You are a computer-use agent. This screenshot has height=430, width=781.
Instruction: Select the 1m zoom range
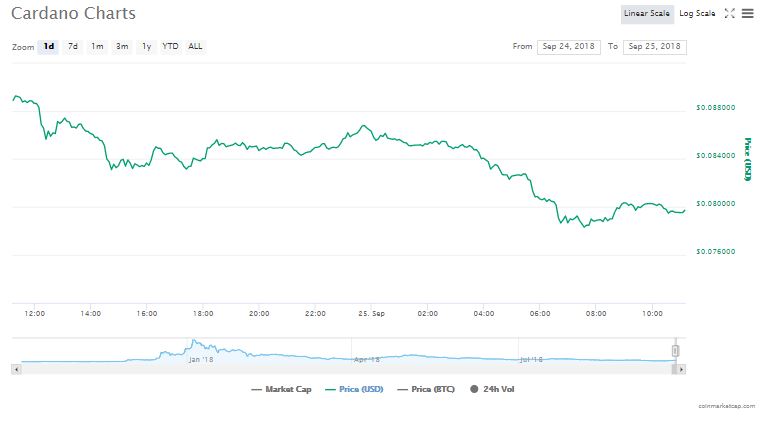coord(97,46)
